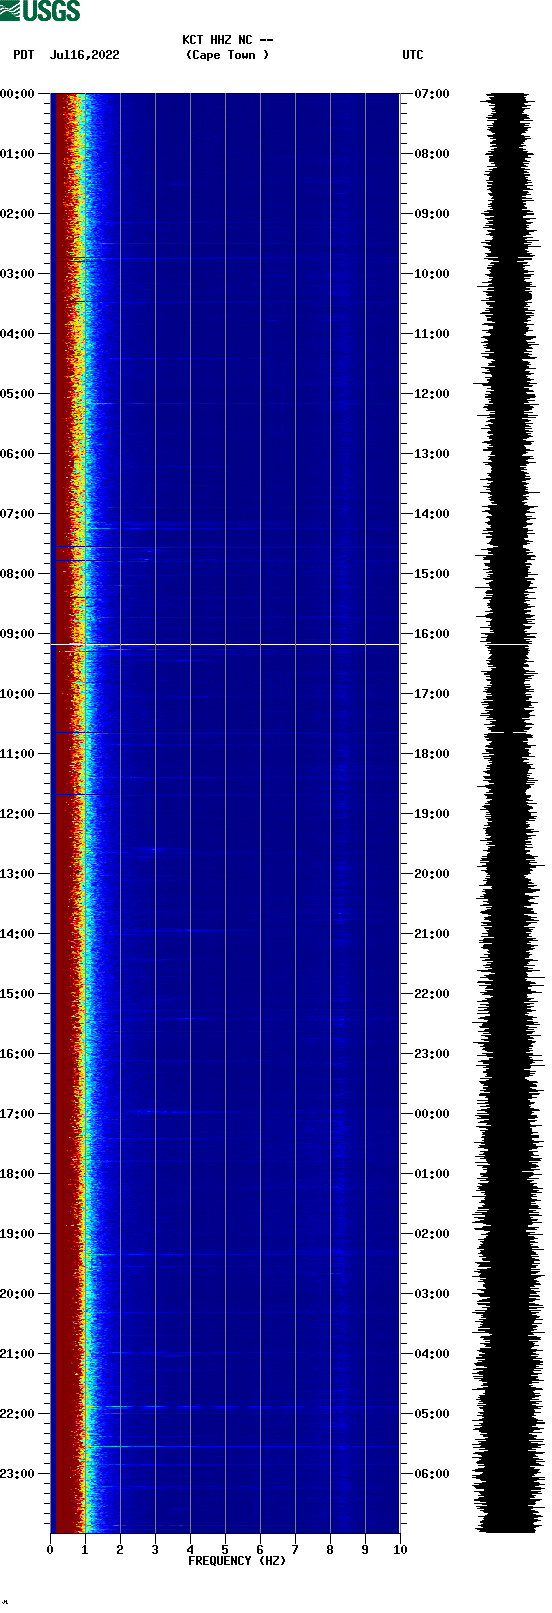
Task: Click the 2 frequency tick label
Action: click(120, 1550)
